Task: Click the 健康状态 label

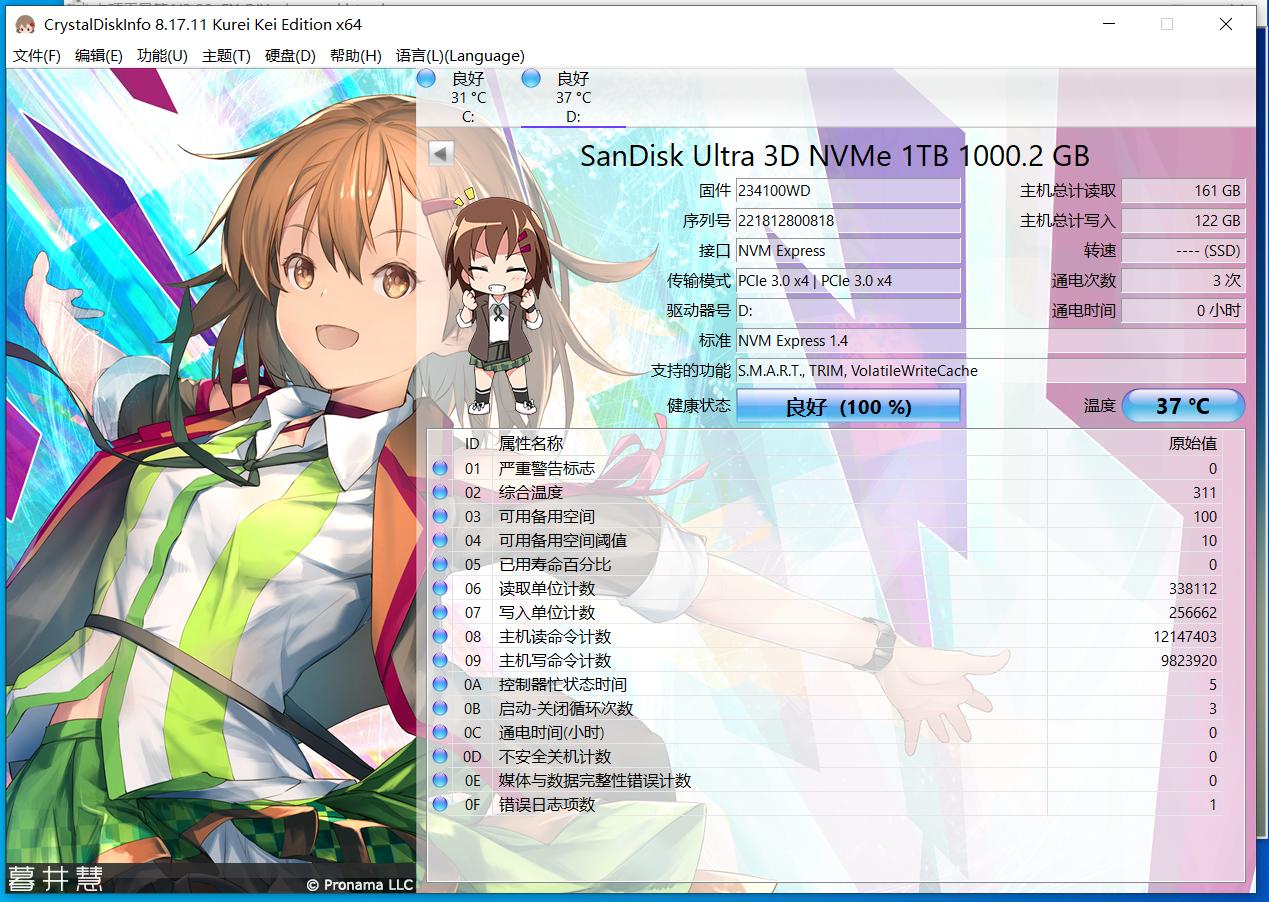Action: [699, 405]
